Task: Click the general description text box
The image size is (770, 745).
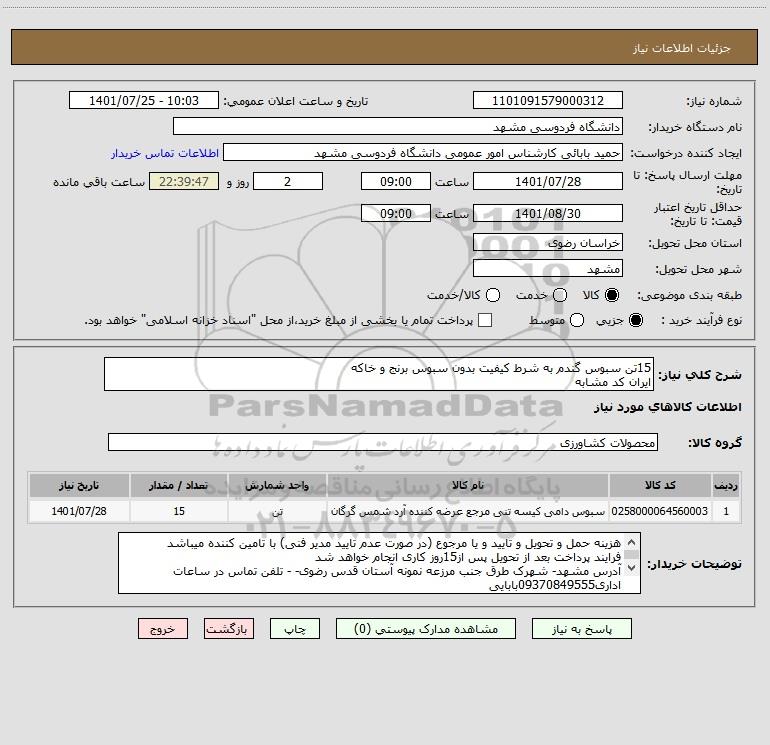Action: click(x=379, y=374)
